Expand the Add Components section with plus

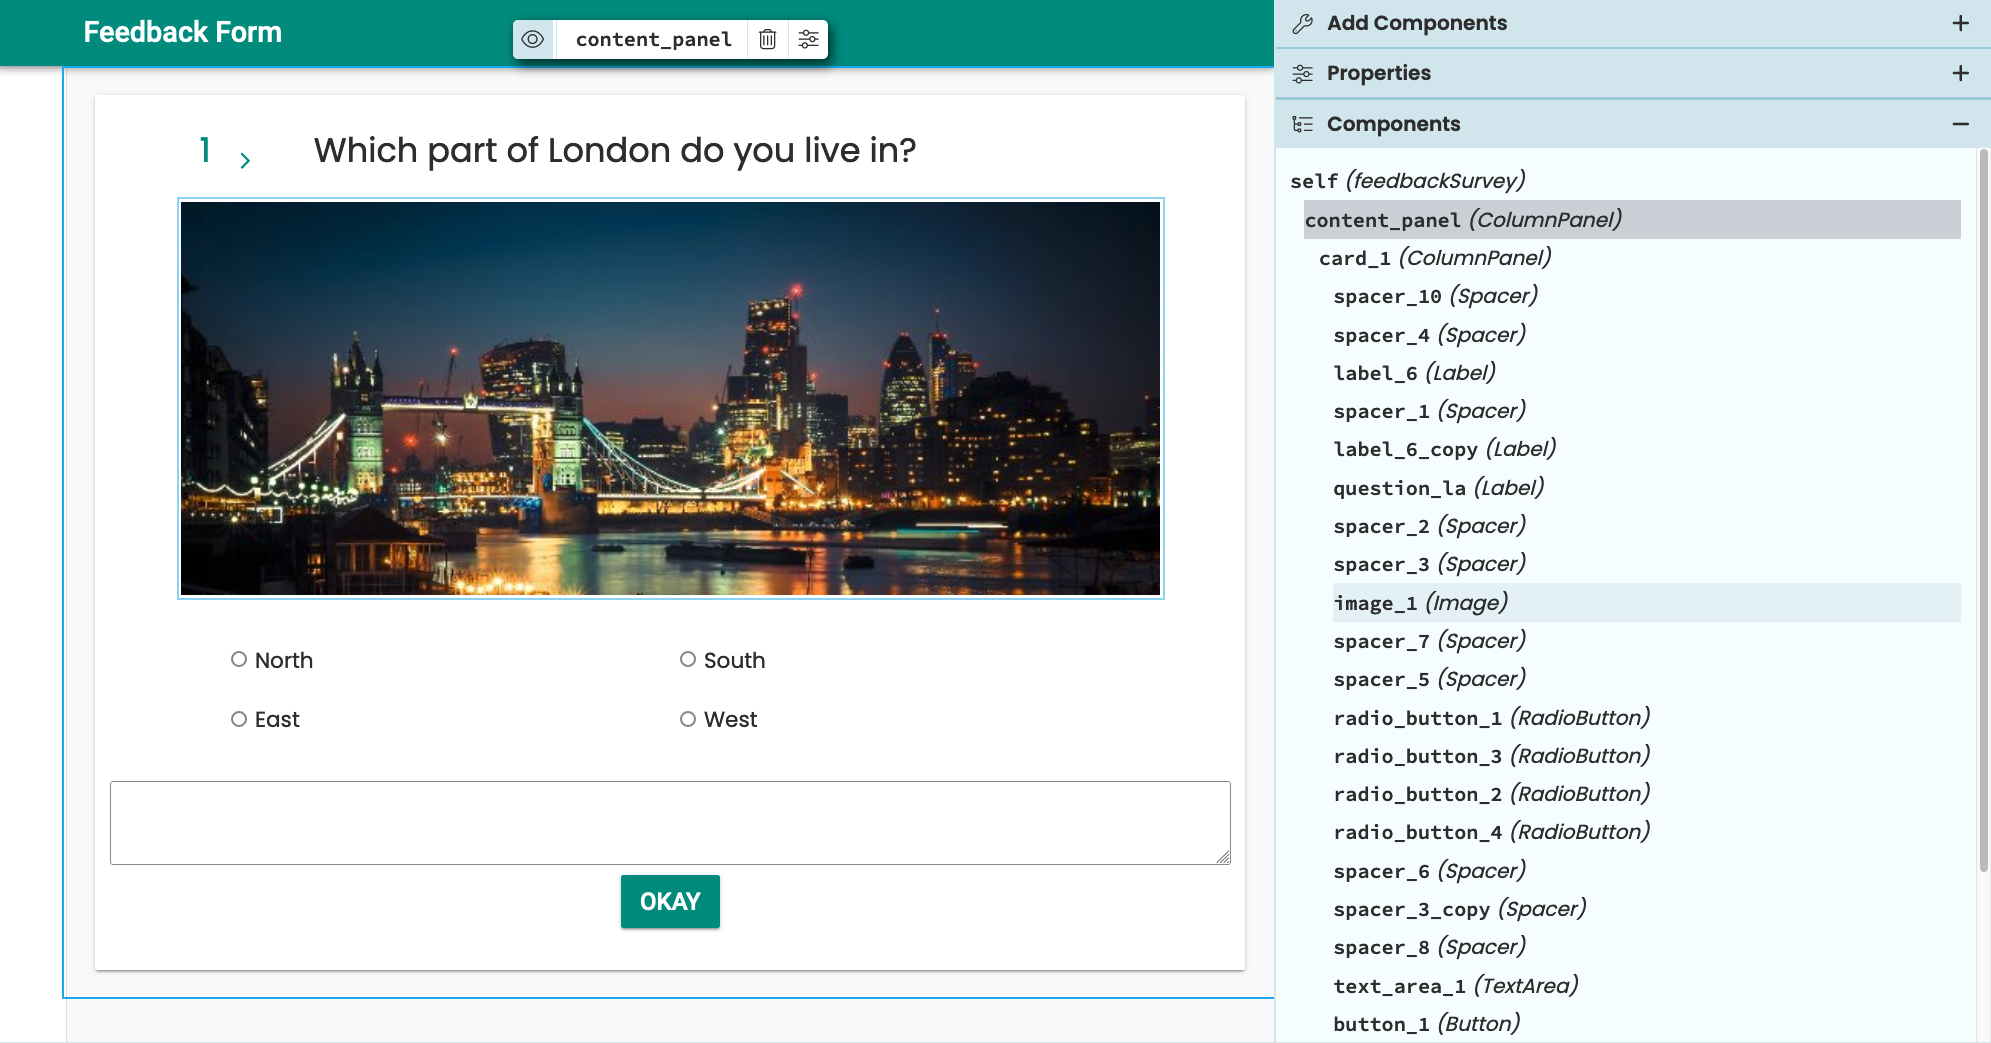(x=1960, y=23)
